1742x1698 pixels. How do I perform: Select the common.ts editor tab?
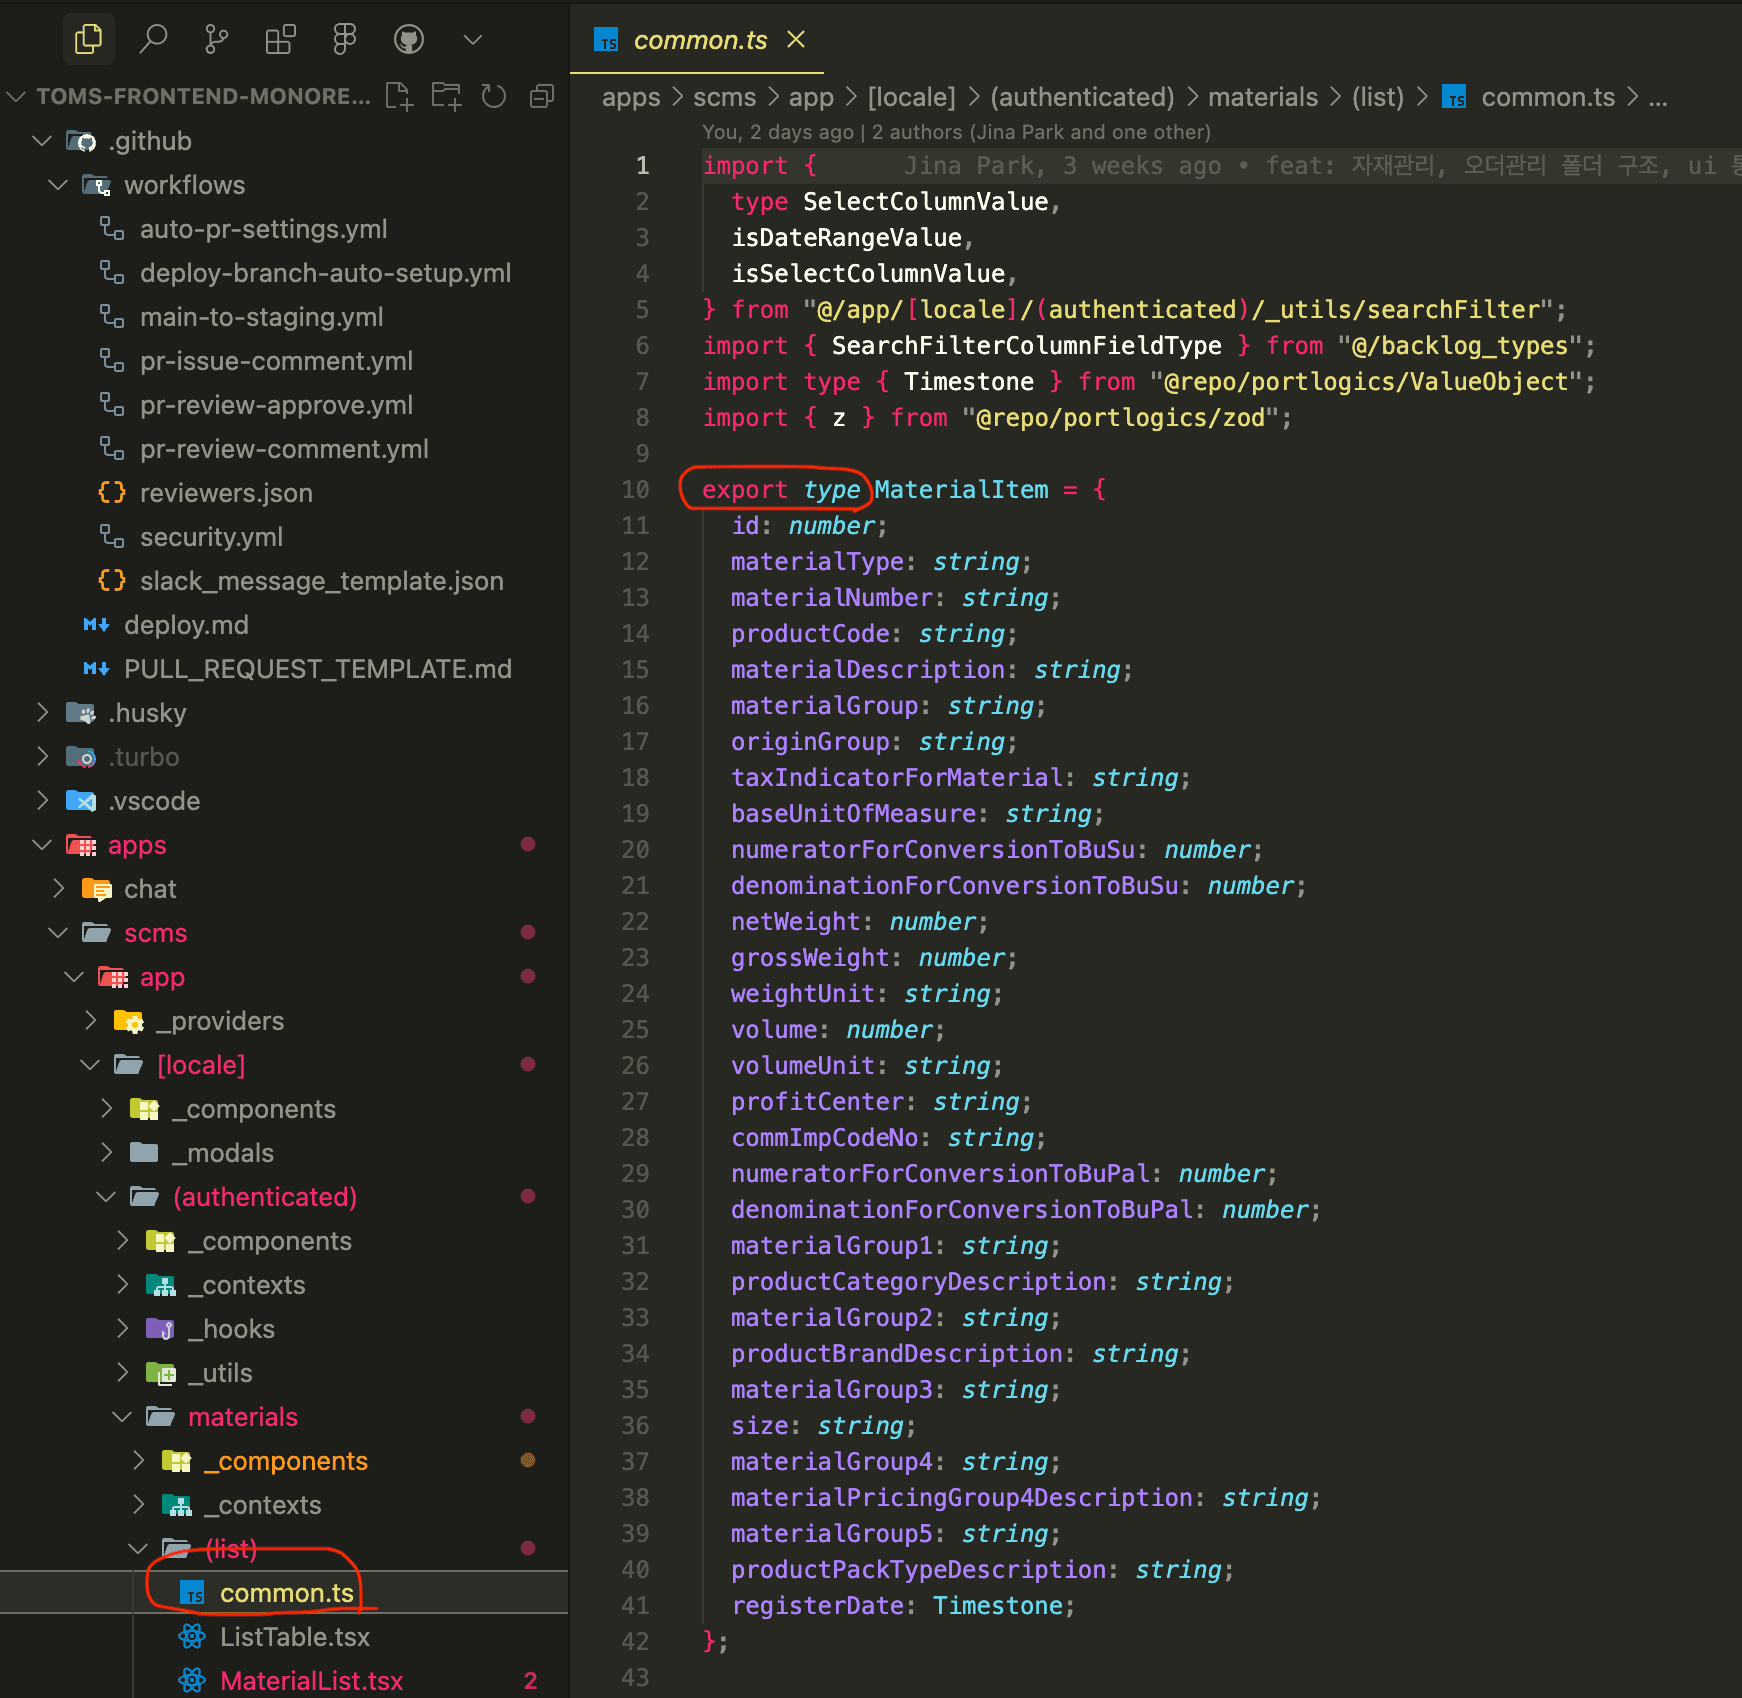pos(699,40)
